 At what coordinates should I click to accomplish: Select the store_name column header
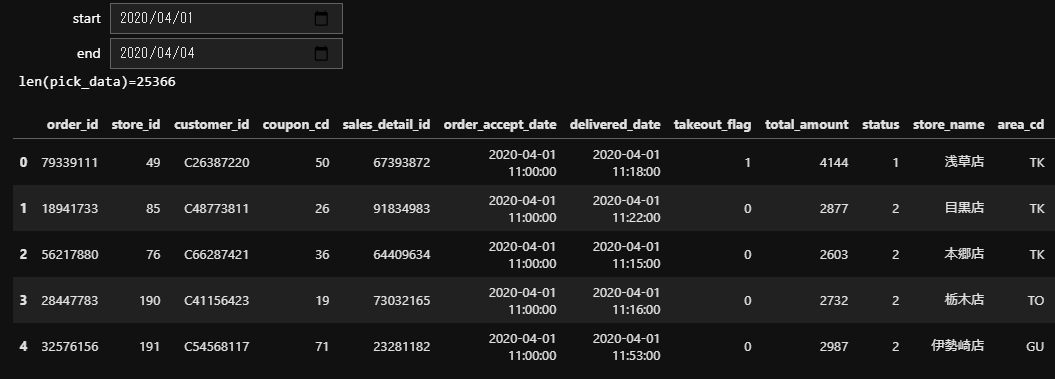pos(949,125)
